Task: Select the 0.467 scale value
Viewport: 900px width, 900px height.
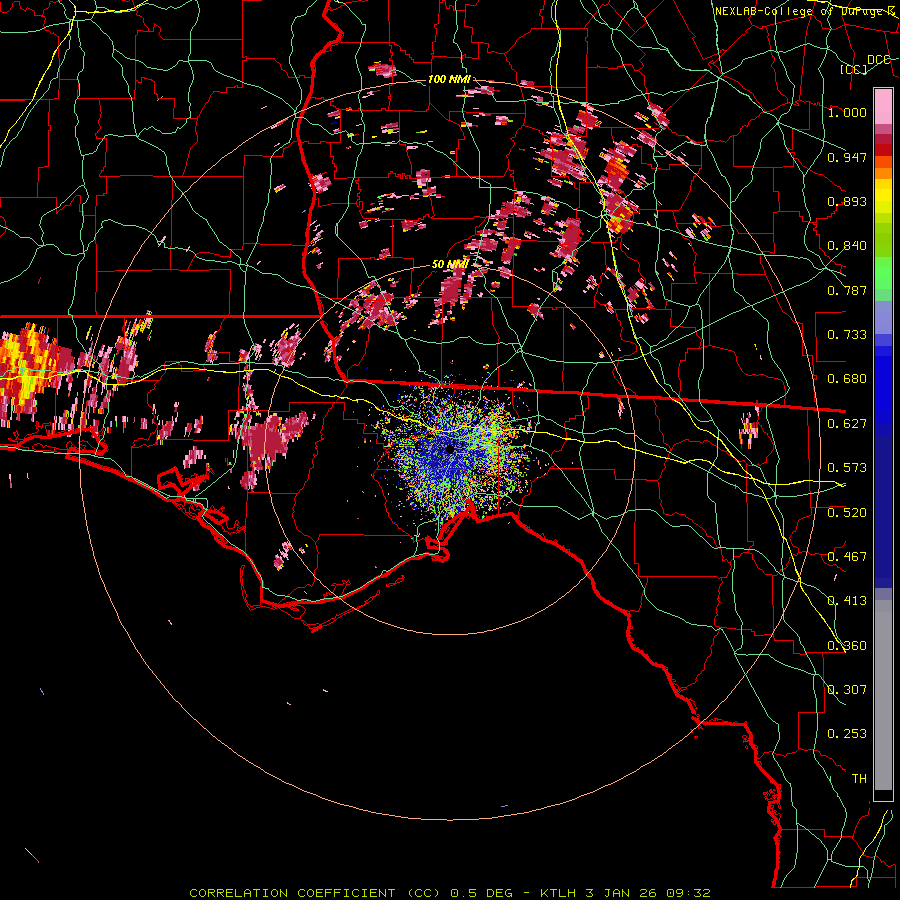Action: 847,557
